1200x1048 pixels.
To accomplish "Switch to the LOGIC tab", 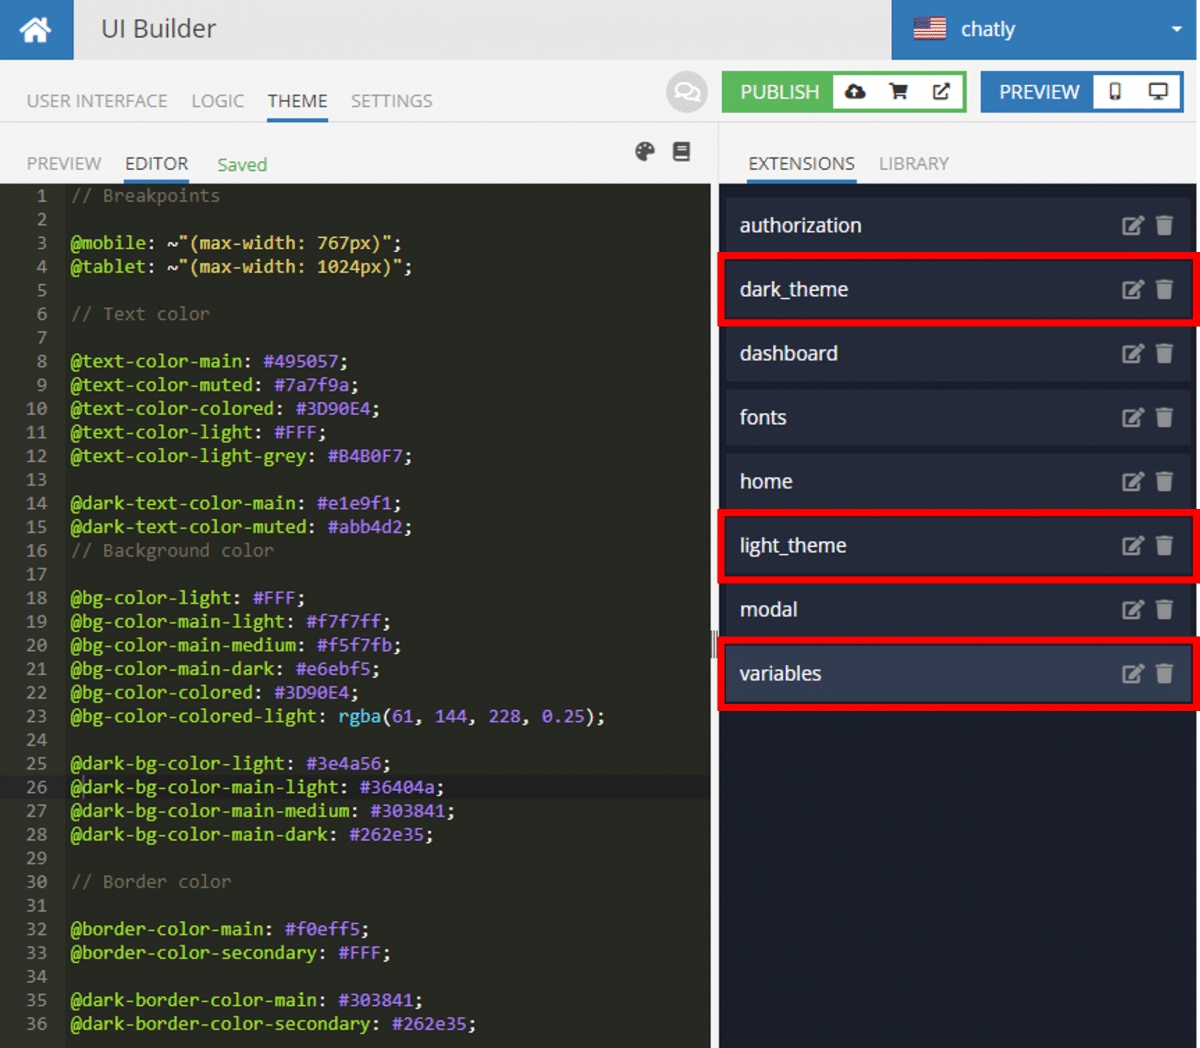I will 217,101.
